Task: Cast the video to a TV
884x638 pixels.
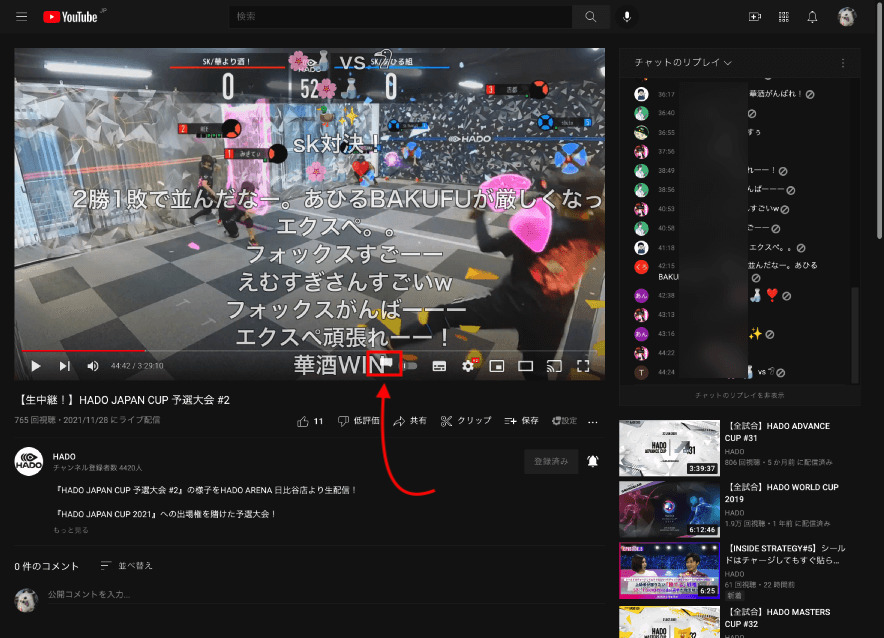Action: click(x=554, y=366)
